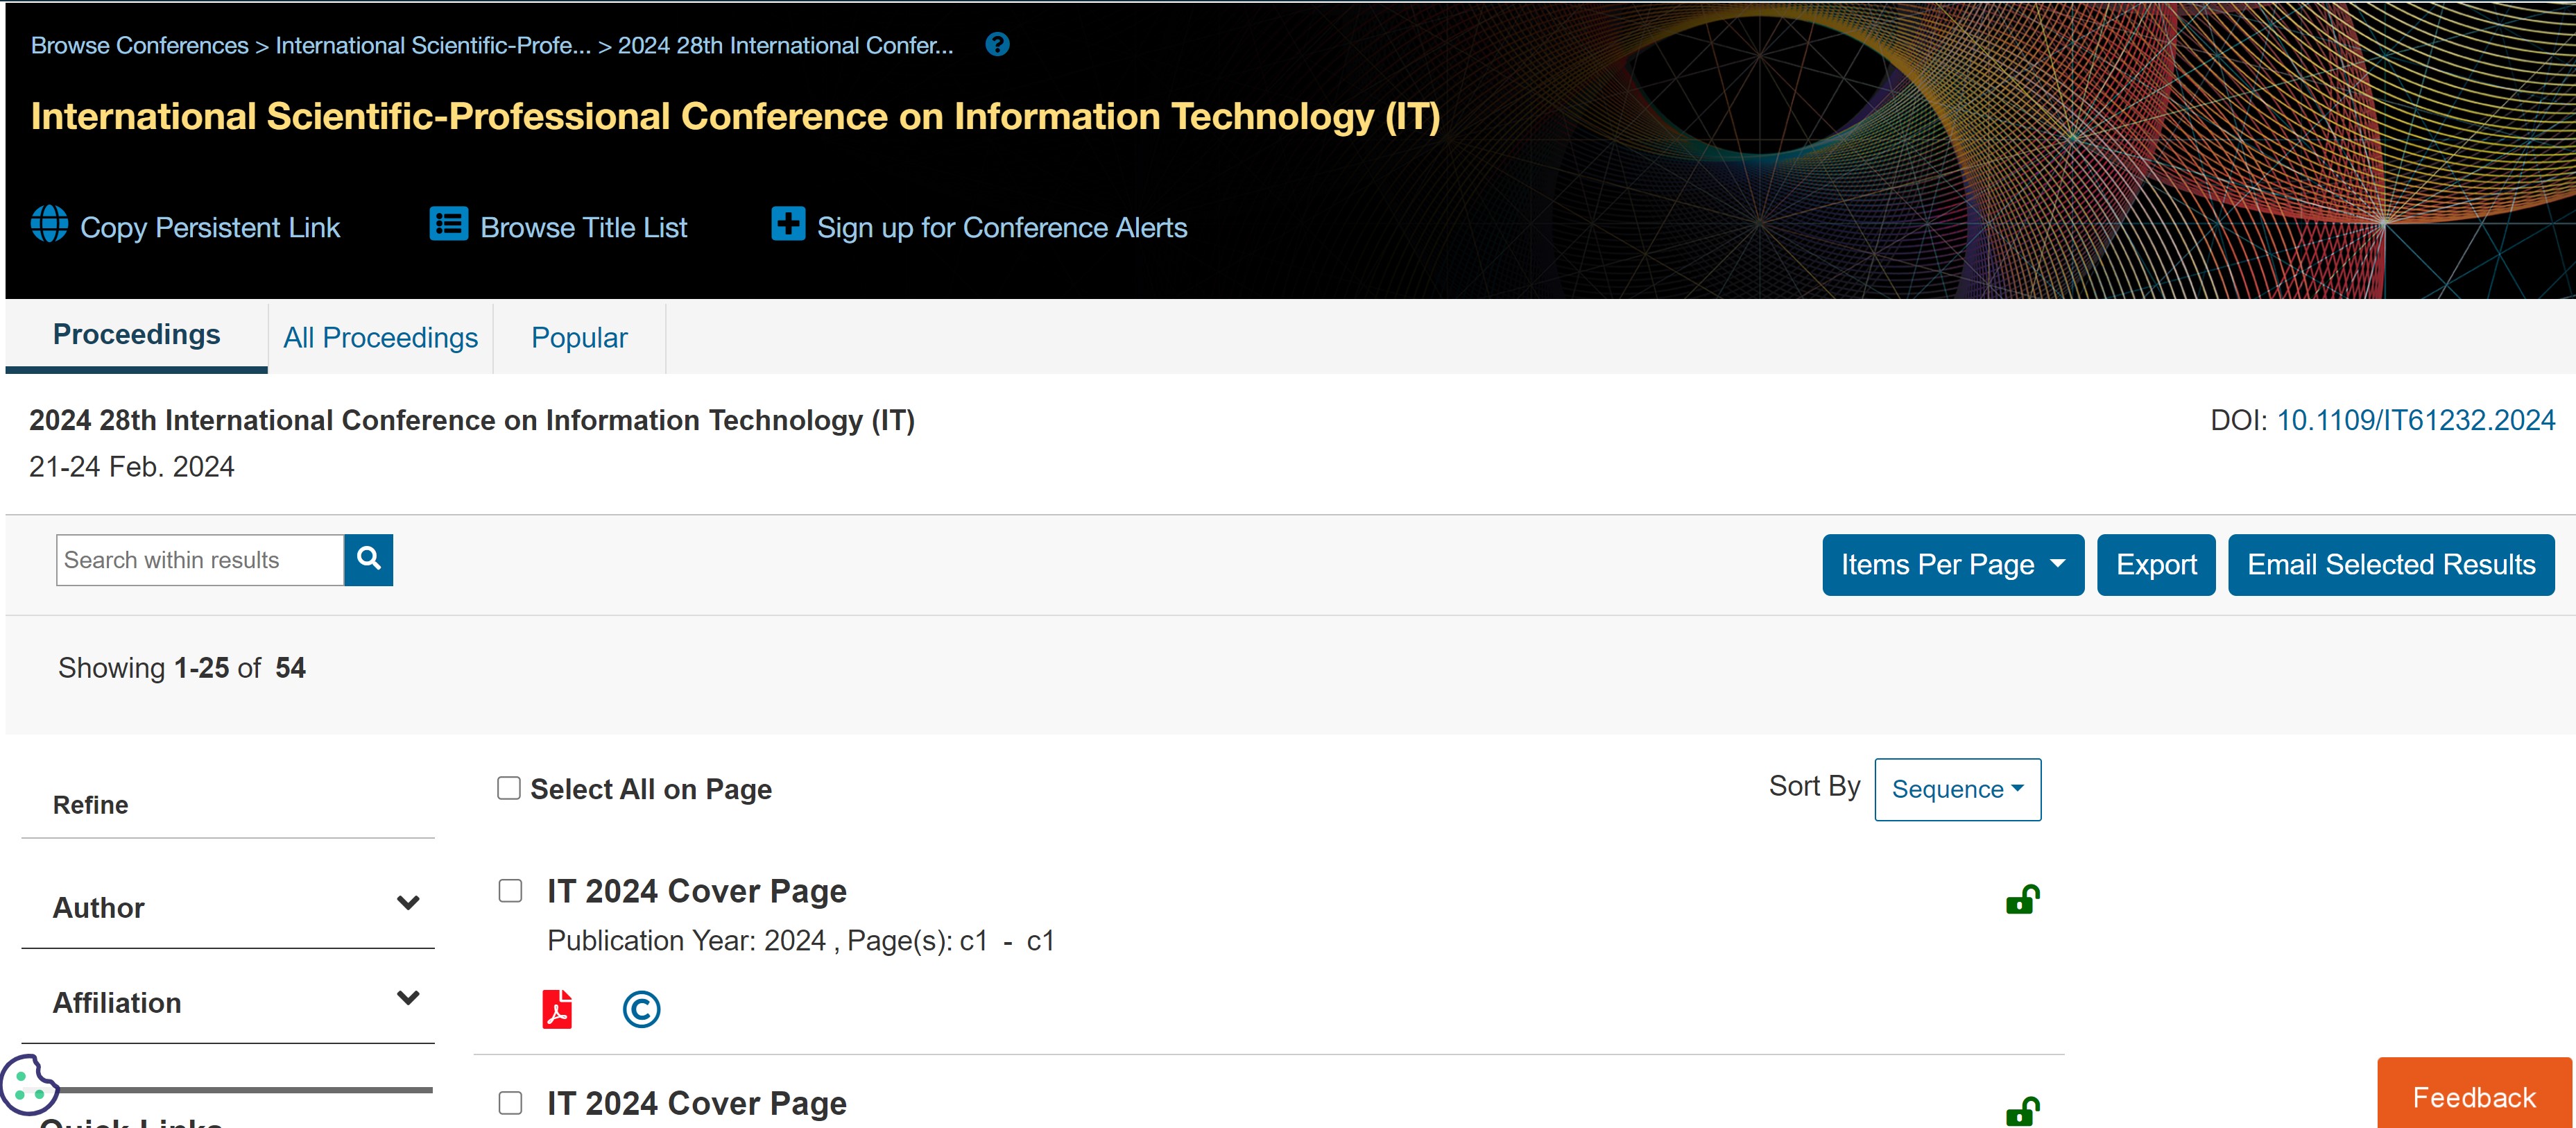The height and width of the screenshot is (1128, 2576).
Task: Tick the second IT 2024 Cover Page checkbox
Action: (510, 1102)
